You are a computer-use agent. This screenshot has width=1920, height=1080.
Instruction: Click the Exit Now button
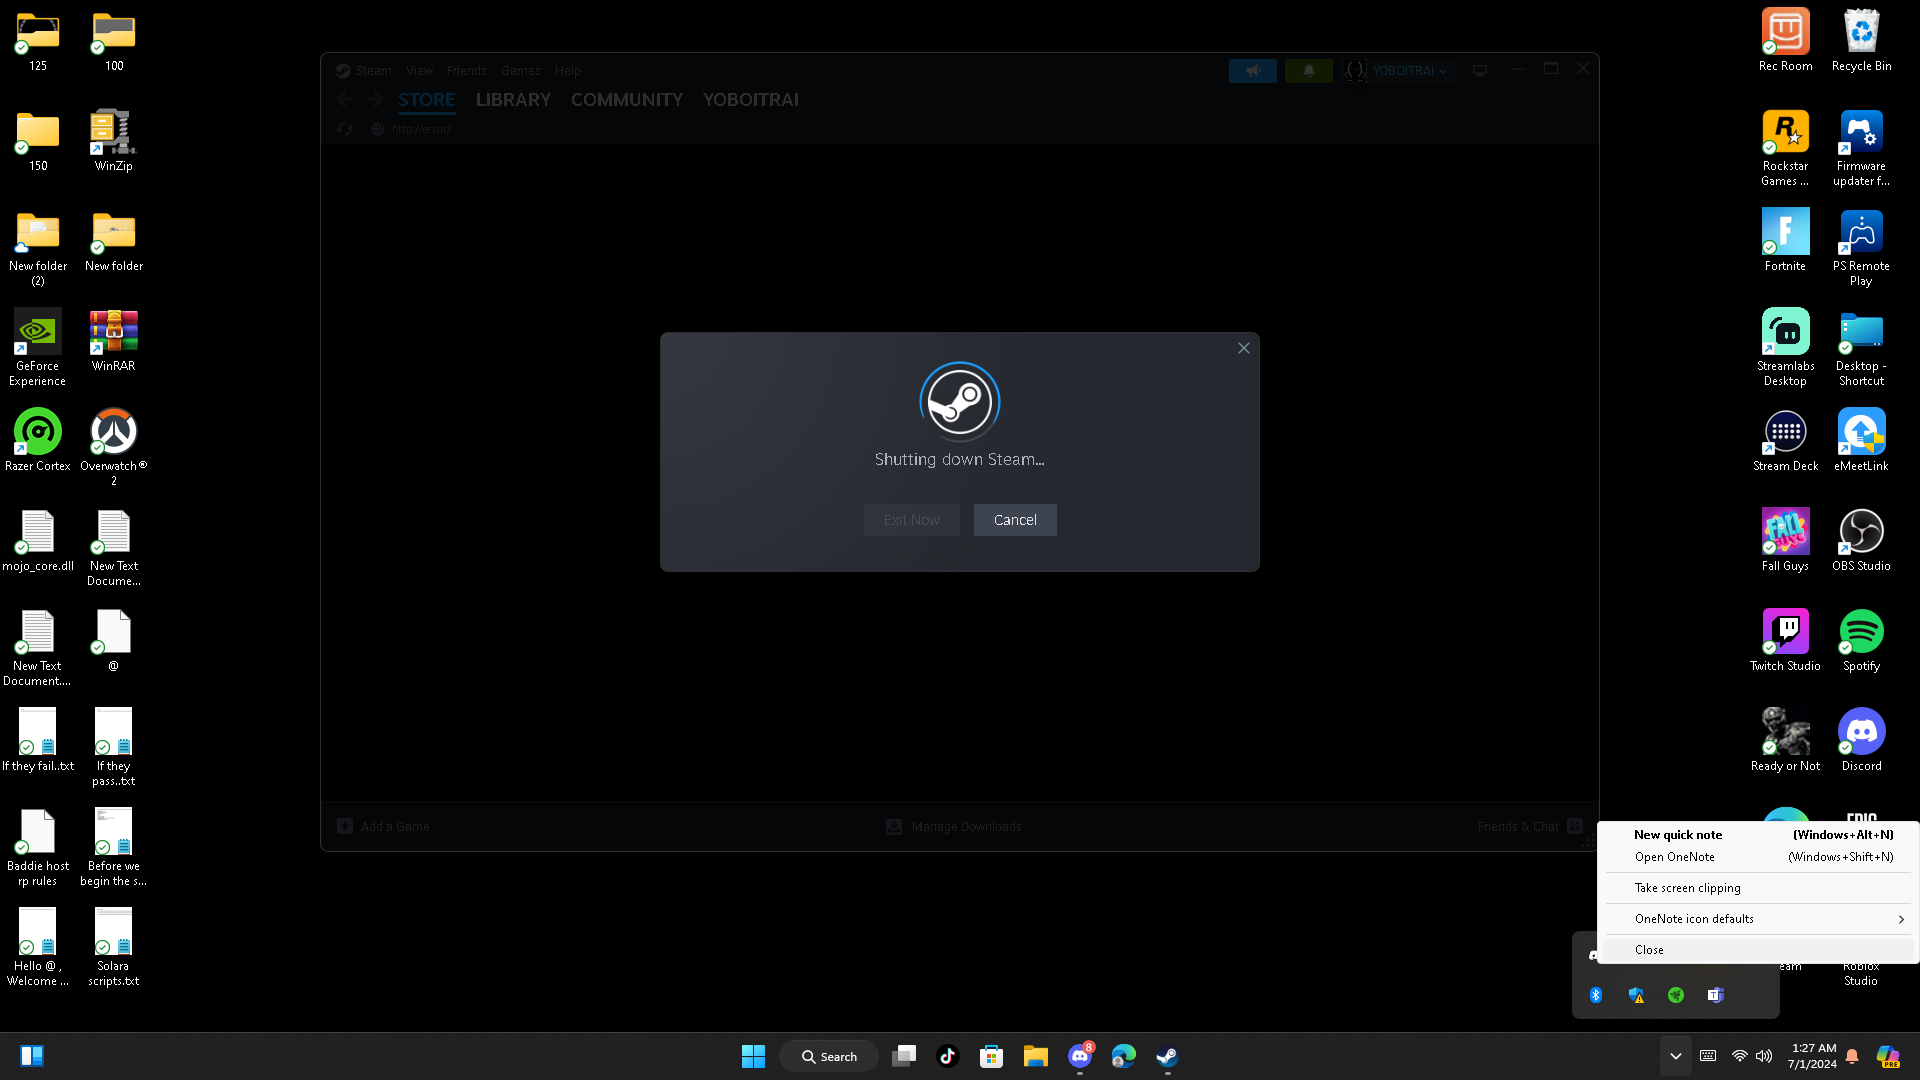pos(911,520)
